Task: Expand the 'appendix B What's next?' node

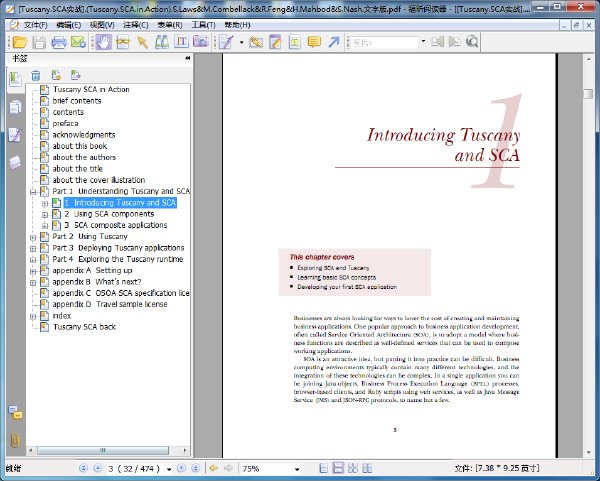Action: 33,282
